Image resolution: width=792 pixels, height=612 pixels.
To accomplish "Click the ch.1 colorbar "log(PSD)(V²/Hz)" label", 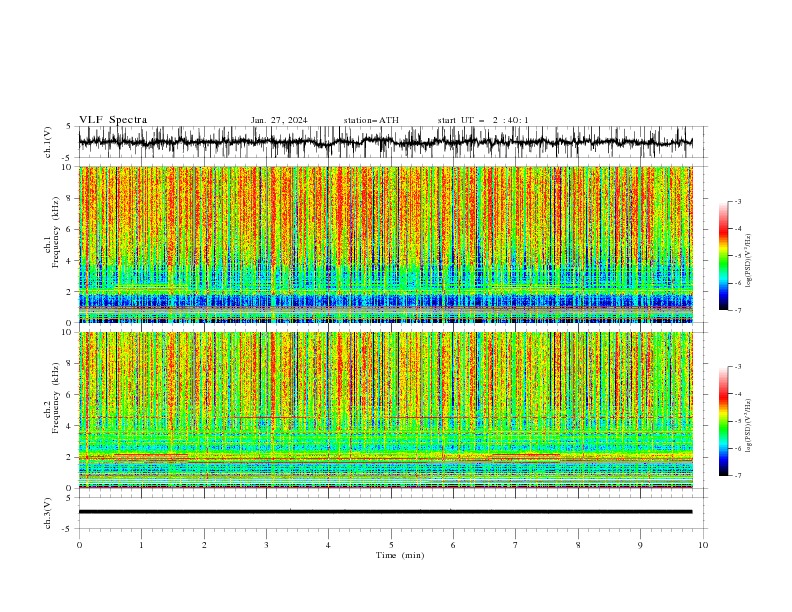I will click(x=749, y=261).
